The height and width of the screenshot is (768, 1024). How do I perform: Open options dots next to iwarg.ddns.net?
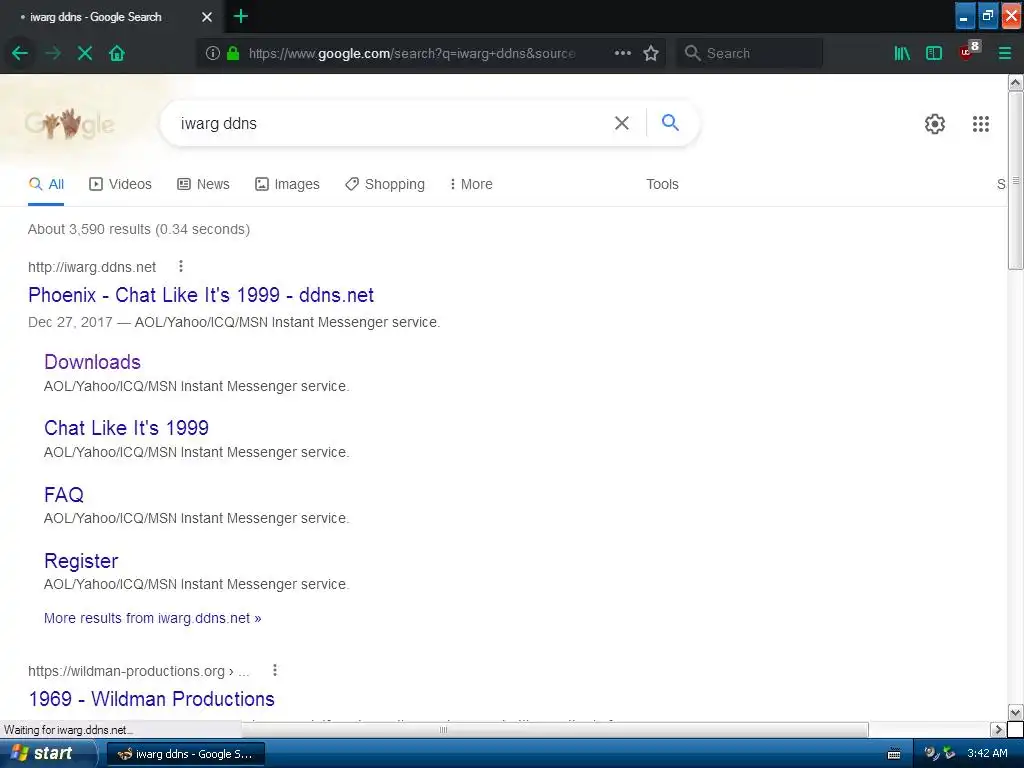point(181,266)
